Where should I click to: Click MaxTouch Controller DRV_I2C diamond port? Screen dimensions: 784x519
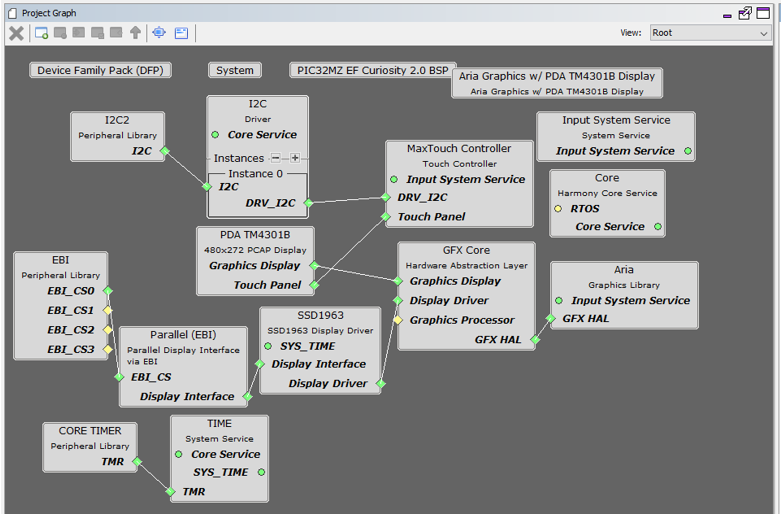pyautogui.click(x=386, y=198)
